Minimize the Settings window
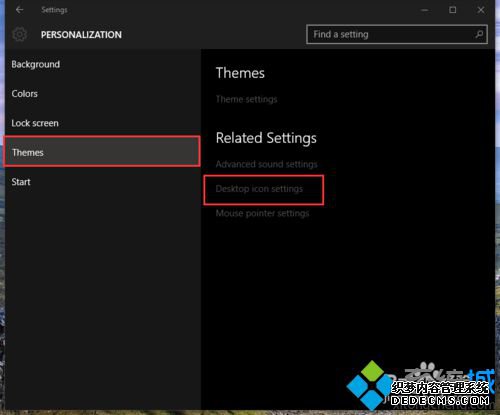The height and width of the screenshot is (415, 500). point(425,10)
